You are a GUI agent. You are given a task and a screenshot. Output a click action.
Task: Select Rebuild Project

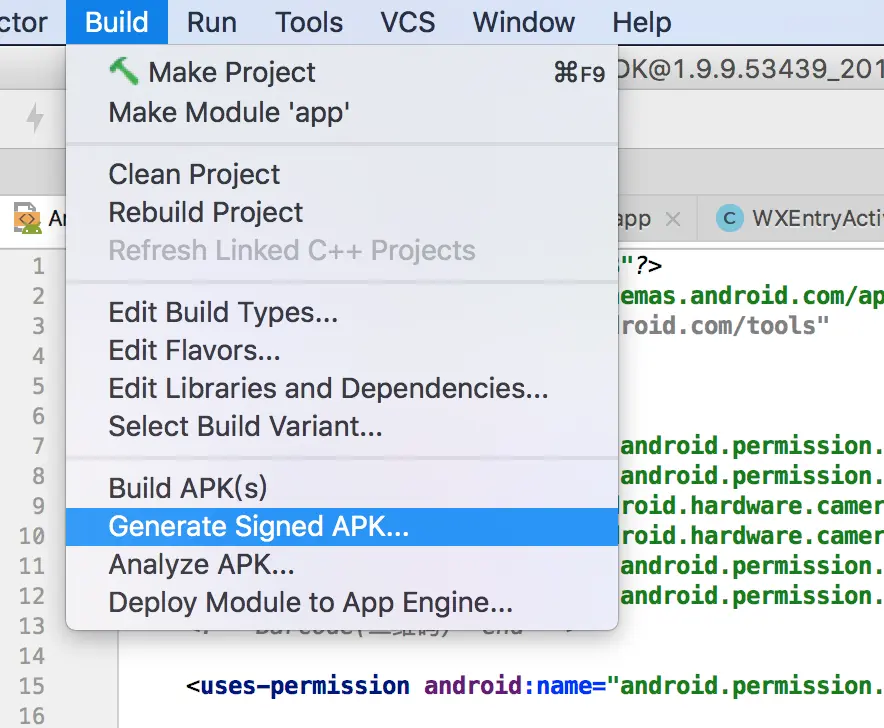[x=206, y=212]
